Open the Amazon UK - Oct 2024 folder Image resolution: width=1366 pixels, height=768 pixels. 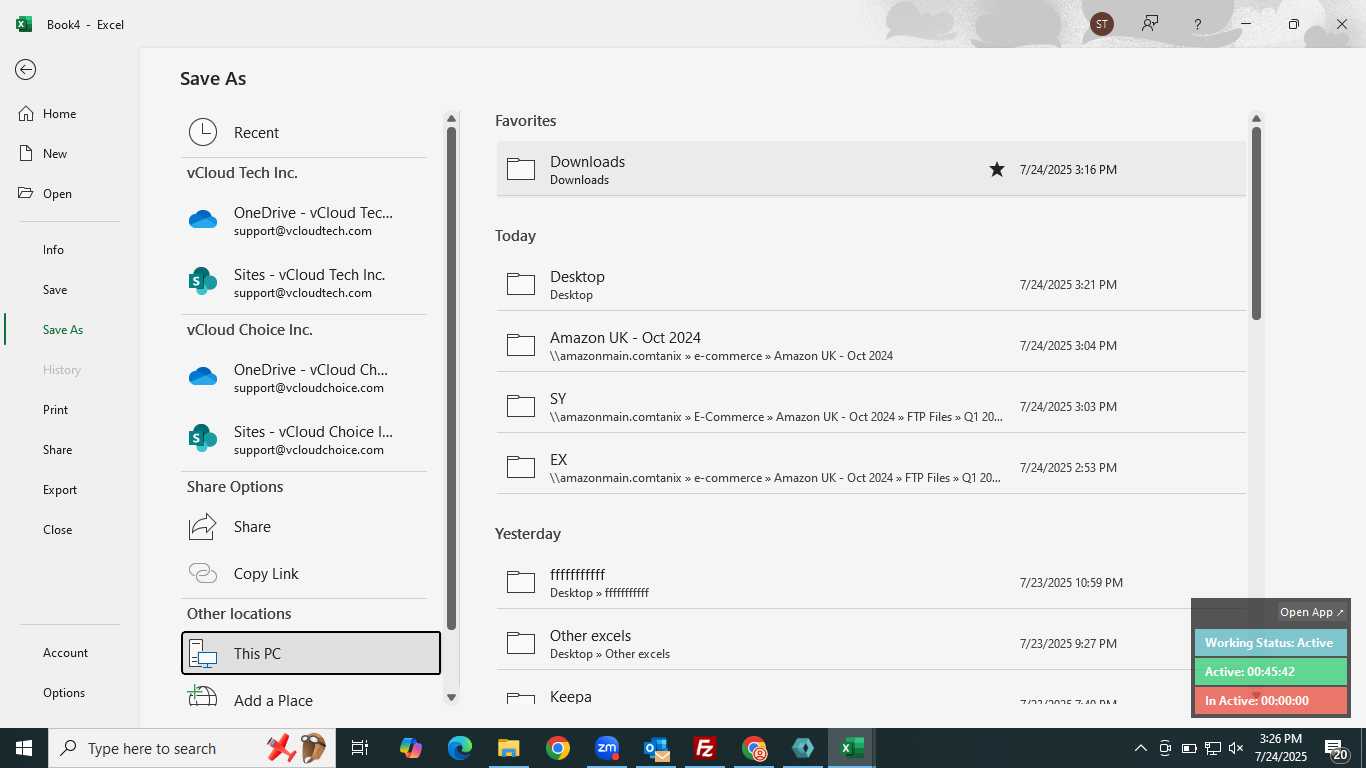(871, 345)
